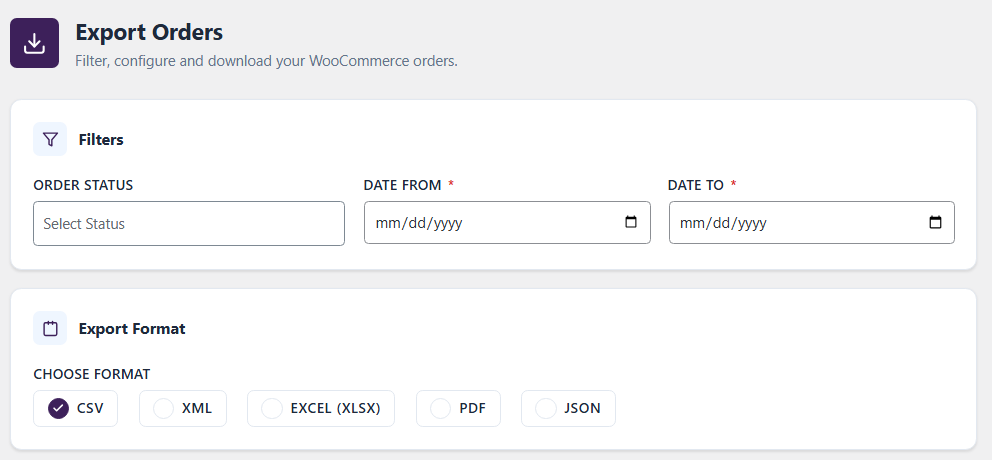Click the Choose Format label
Viewport: 992px width, 460px height.
pos(92,374)
